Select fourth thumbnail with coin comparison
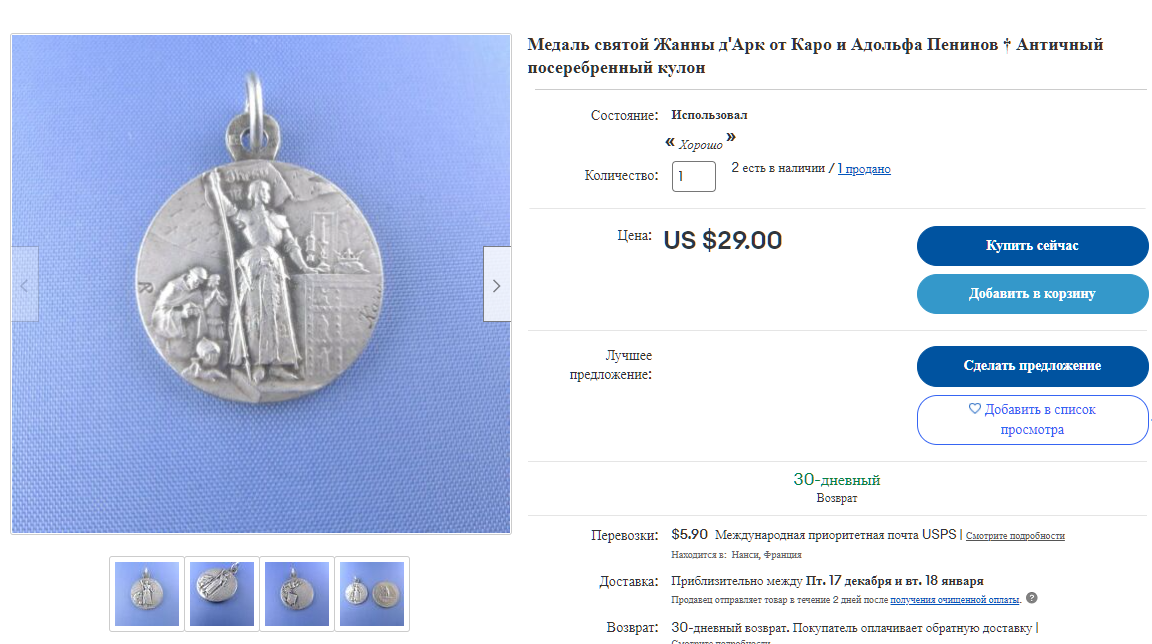This screenshot has height=644, width=1152. (x=372, y=593)
